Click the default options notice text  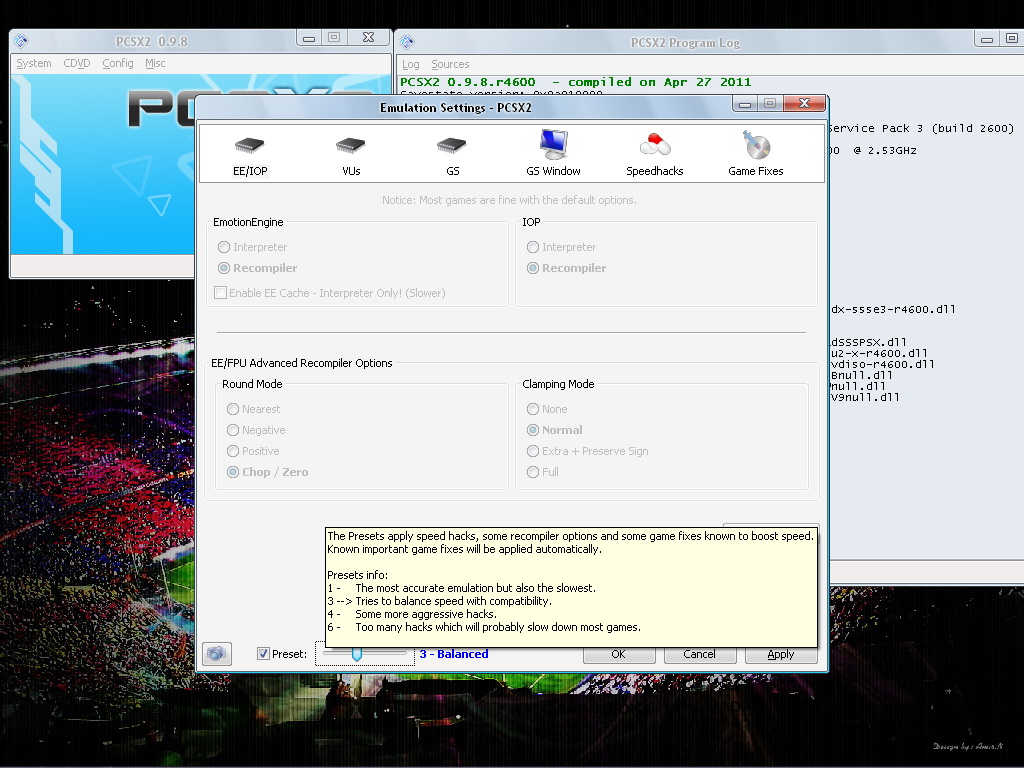click(509, 200)
